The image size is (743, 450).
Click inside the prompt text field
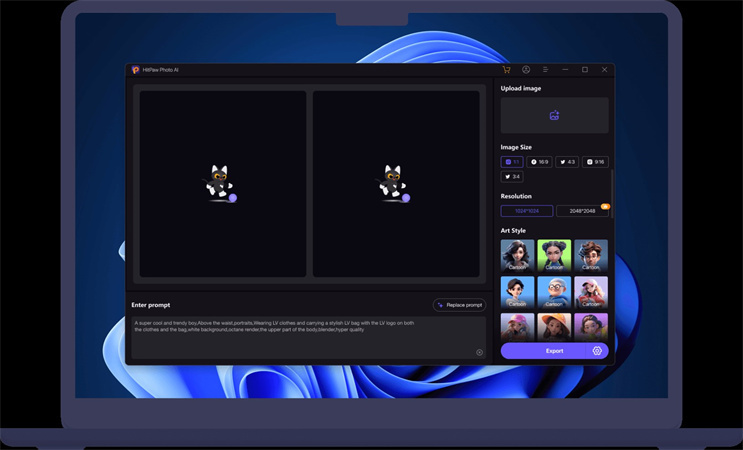(x=300, y=338)
